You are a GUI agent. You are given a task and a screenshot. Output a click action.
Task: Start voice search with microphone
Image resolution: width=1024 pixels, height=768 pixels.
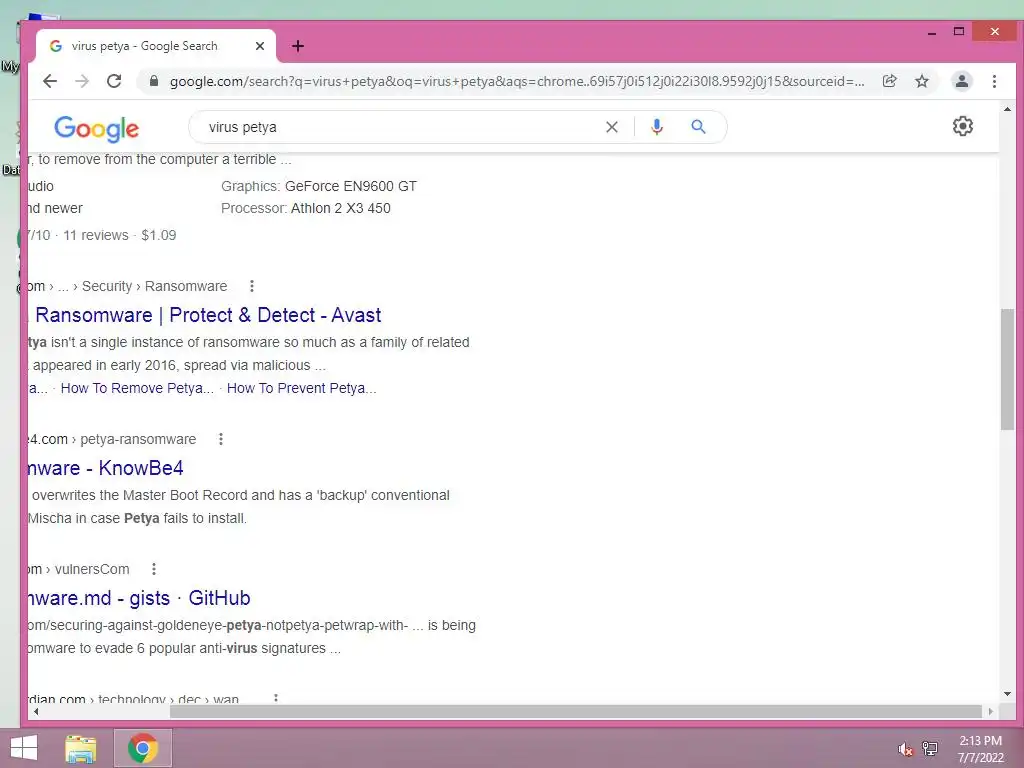coord(657,127)
